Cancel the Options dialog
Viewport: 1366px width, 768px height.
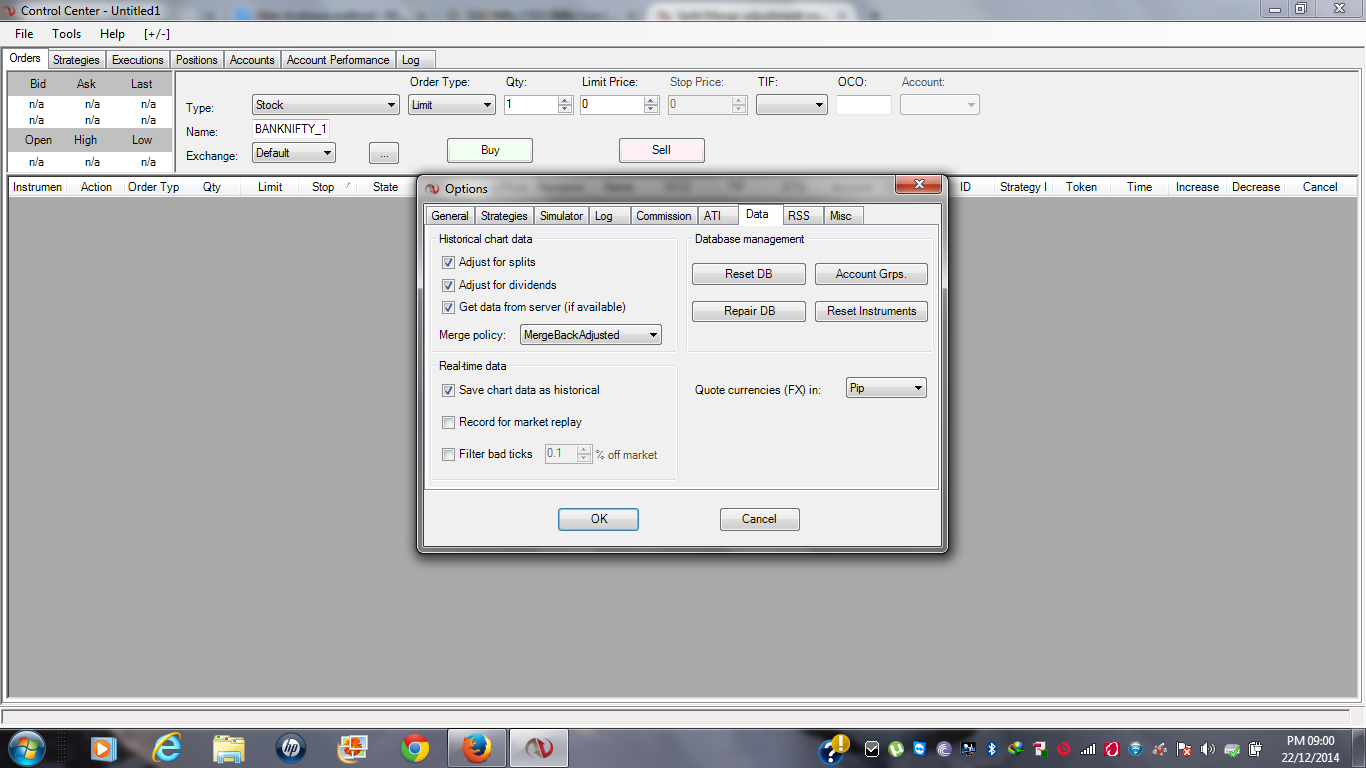click(x=760, y=519)
